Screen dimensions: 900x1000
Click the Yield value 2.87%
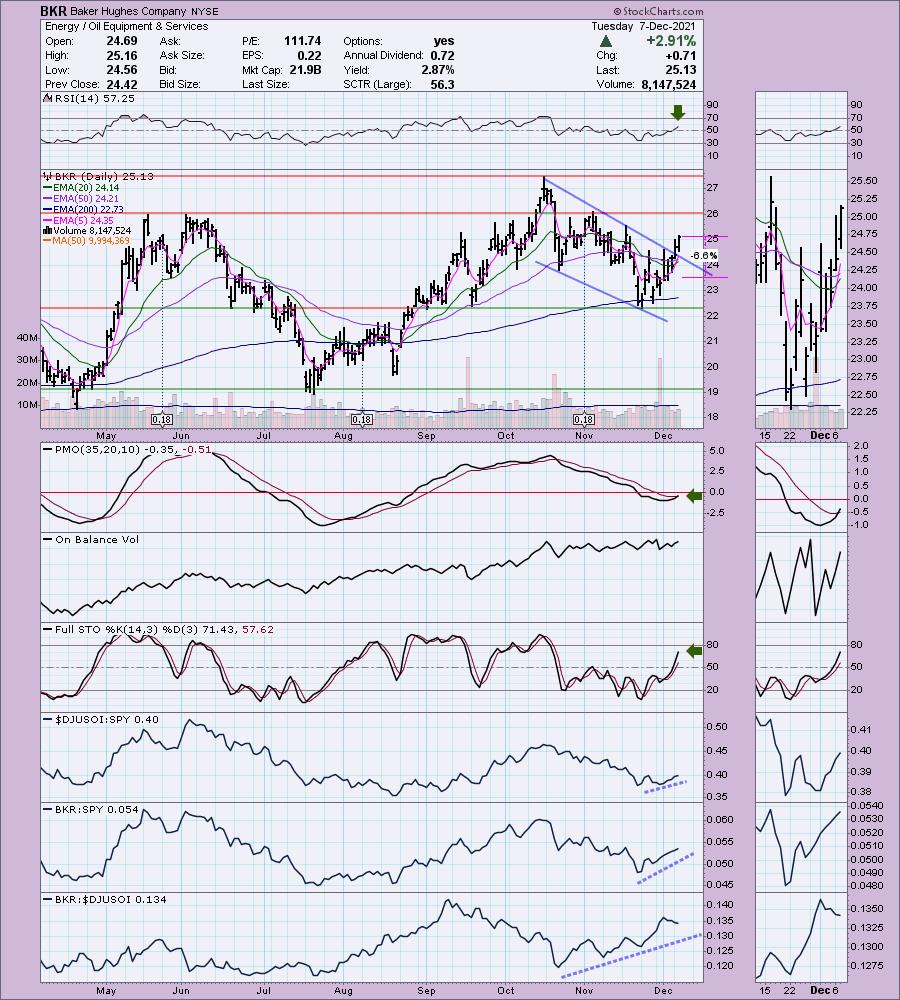[438, 70]
